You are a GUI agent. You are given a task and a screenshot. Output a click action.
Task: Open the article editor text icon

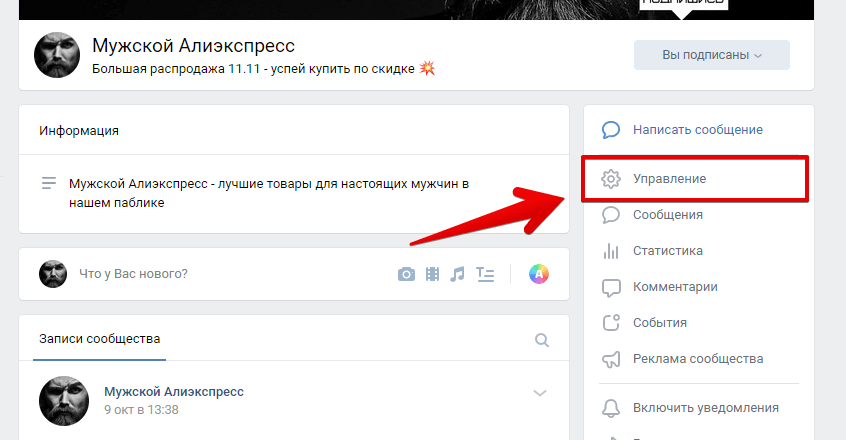(x=485, y=274)
